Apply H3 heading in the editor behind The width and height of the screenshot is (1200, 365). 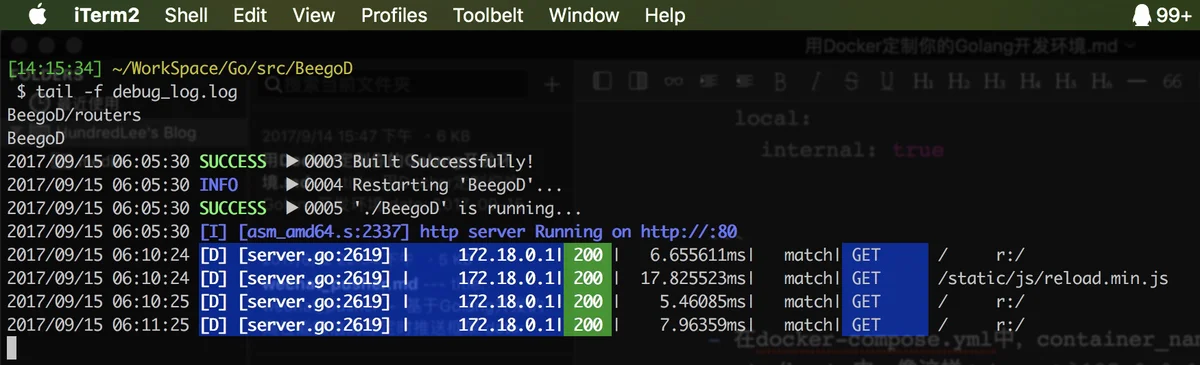[995, 82]
